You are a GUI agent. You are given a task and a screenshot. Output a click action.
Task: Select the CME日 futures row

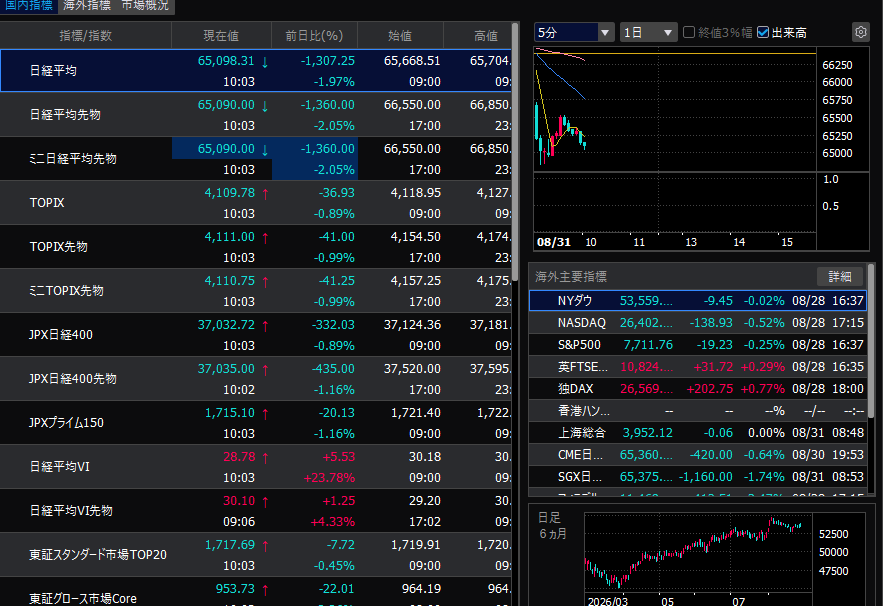tap(698, 454)
